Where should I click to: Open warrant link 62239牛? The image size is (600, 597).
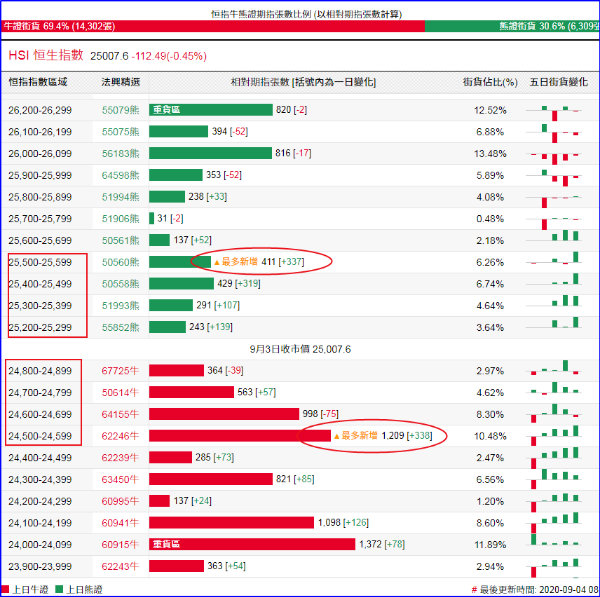point(120,458)
